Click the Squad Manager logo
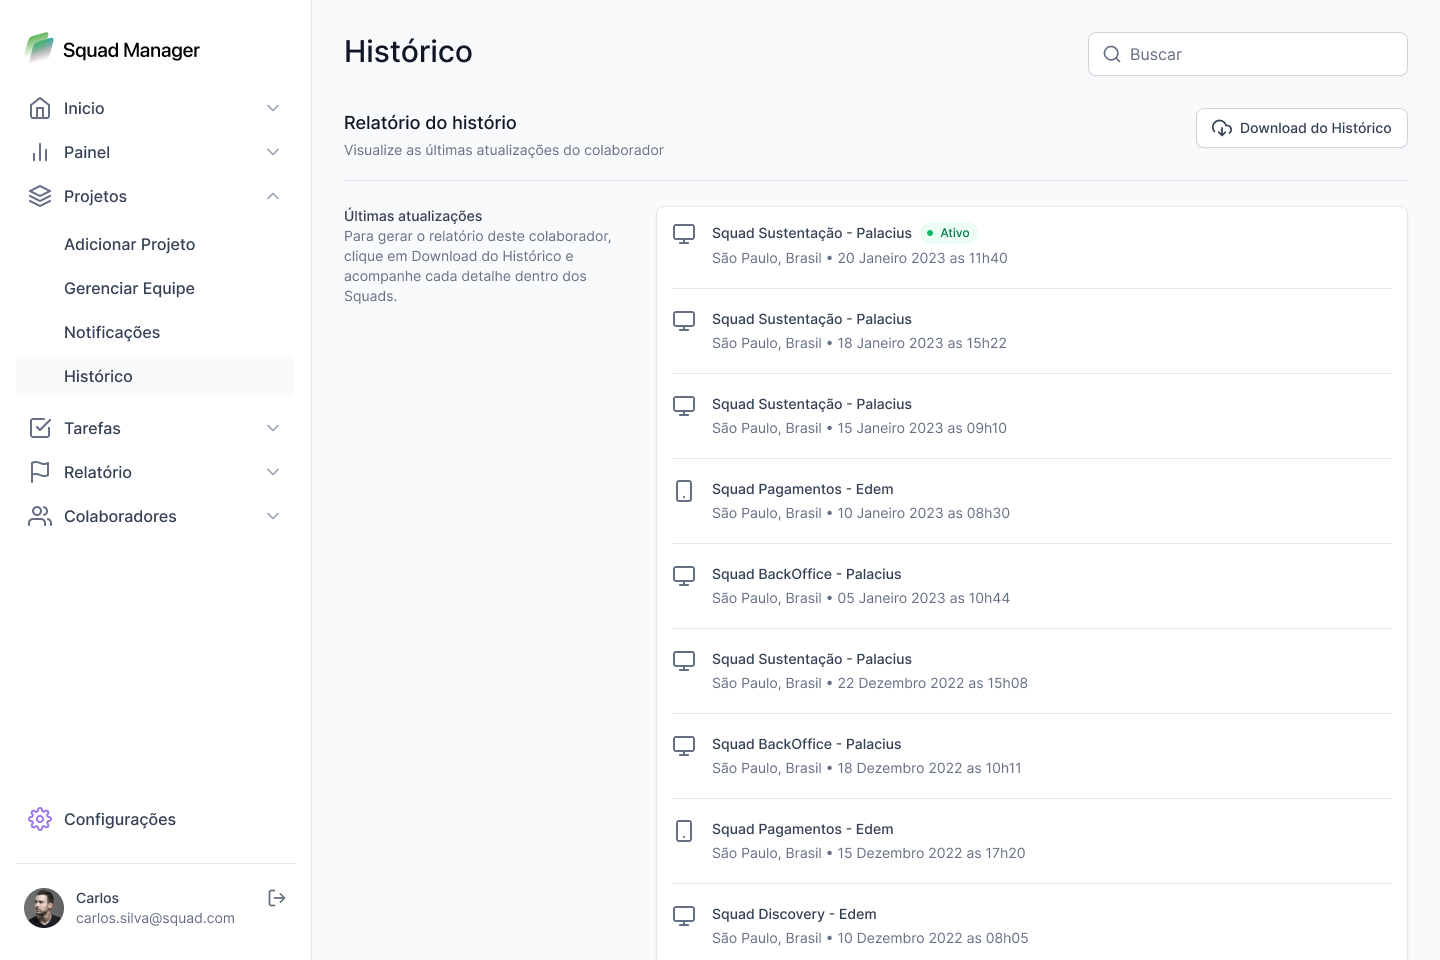This screenshot has height=960, width=1440. coord(40,48)
